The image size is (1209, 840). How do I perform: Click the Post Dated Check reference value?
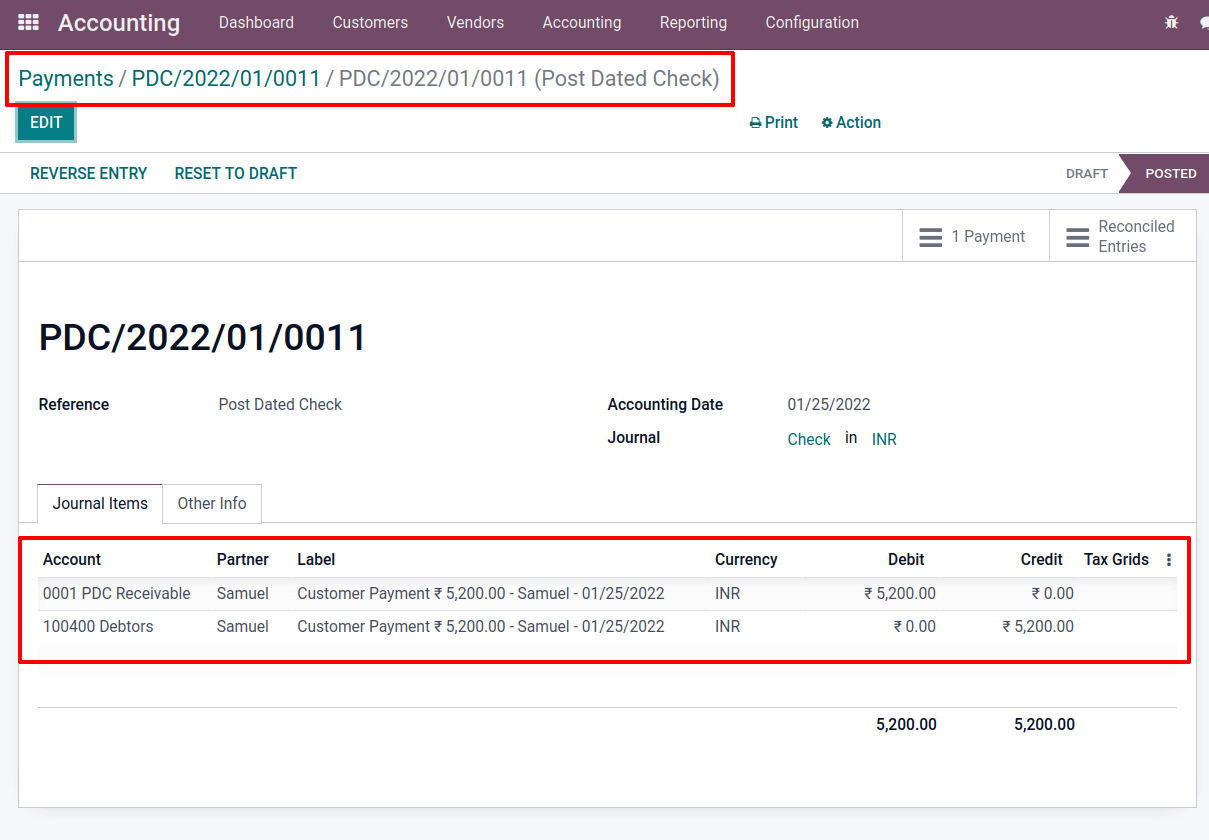tap(280, 405)
